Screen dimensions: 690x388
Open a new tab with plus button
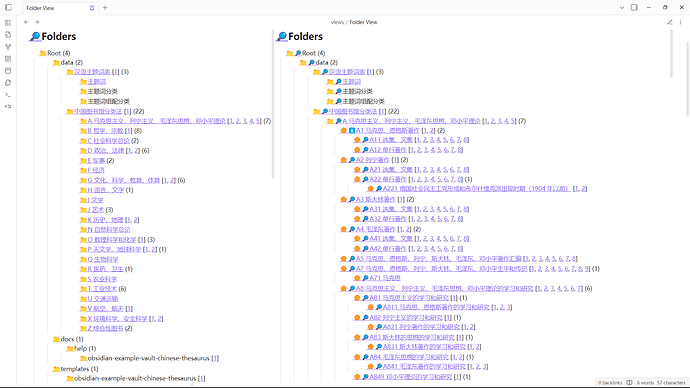click(105, 7)
